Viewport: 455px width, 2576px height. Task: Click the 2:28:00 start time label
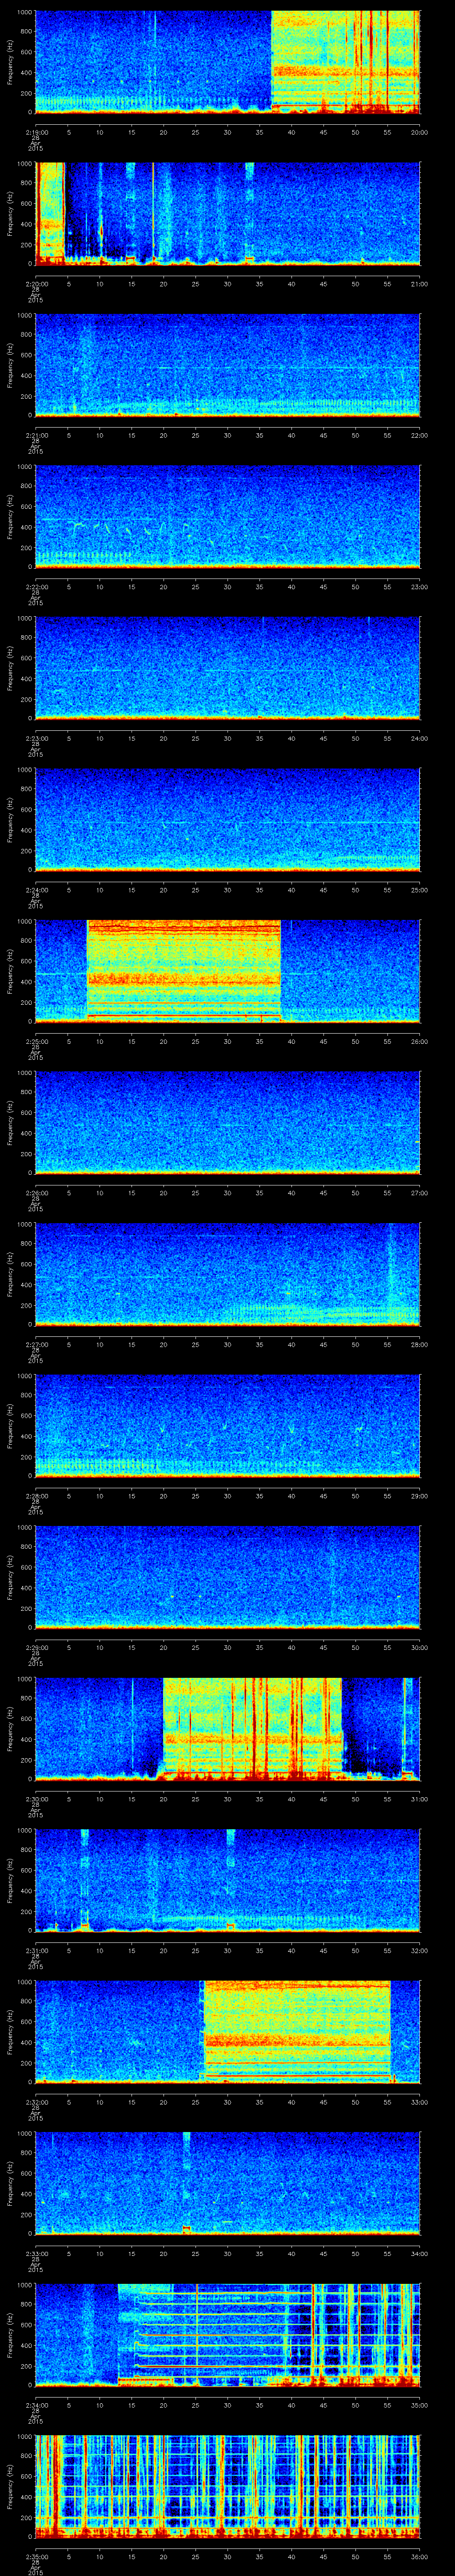point(37,1496)
